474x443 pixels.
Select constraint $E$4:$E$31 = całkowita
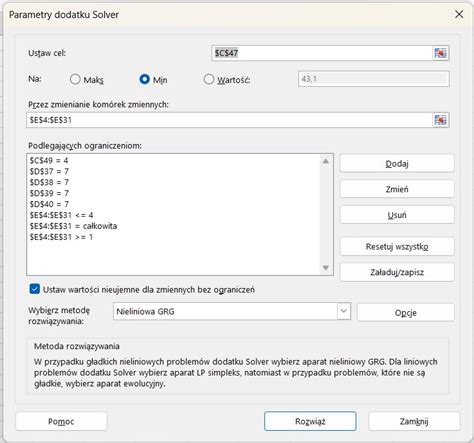[x=73, y=226]
